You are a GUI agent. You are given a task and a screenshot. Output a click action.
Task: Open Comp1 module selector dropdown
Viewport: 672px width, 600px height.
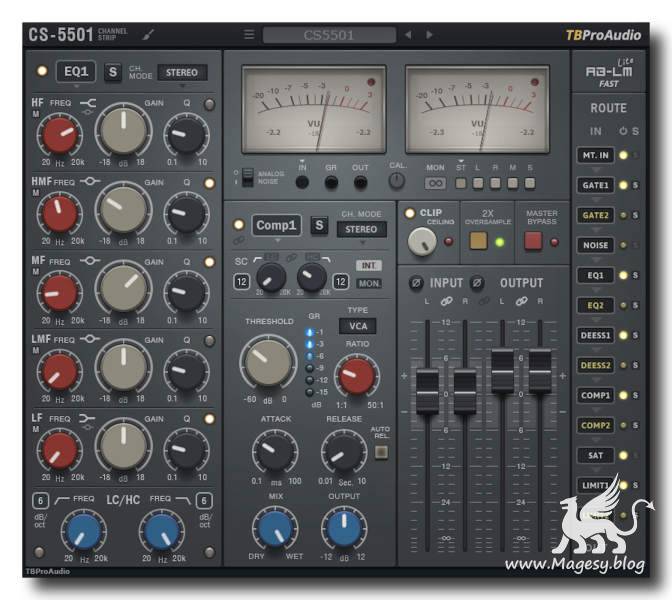276,225
